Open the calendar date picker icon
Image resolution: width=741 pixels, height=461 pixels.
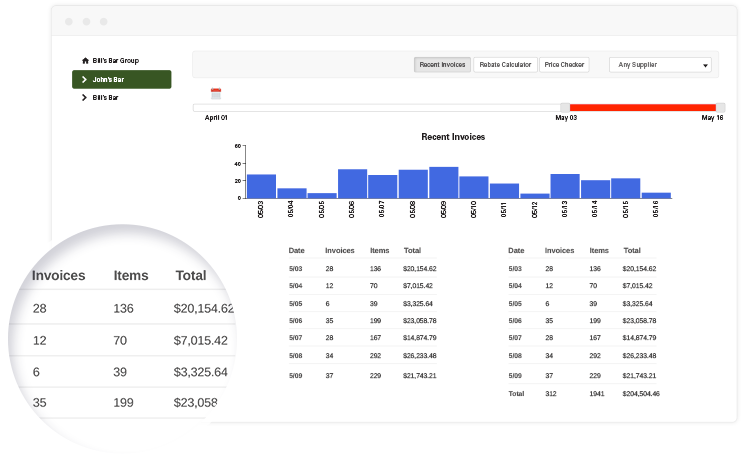[215, 94]
